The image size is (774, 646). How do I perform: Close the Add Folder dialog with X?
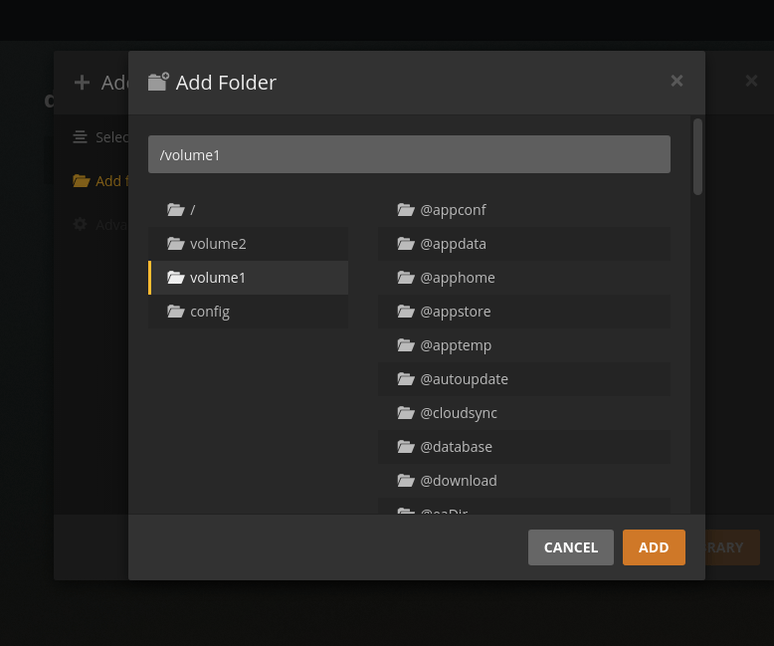677,81
